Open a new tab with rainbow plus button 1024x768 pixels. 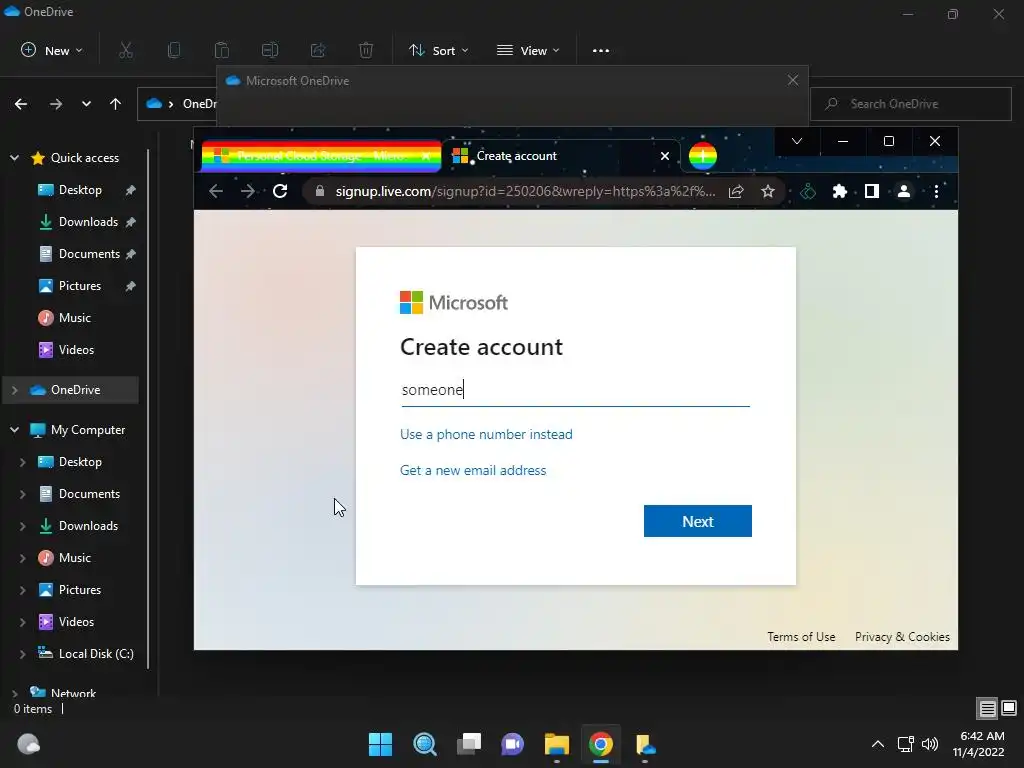click(703, 156)
